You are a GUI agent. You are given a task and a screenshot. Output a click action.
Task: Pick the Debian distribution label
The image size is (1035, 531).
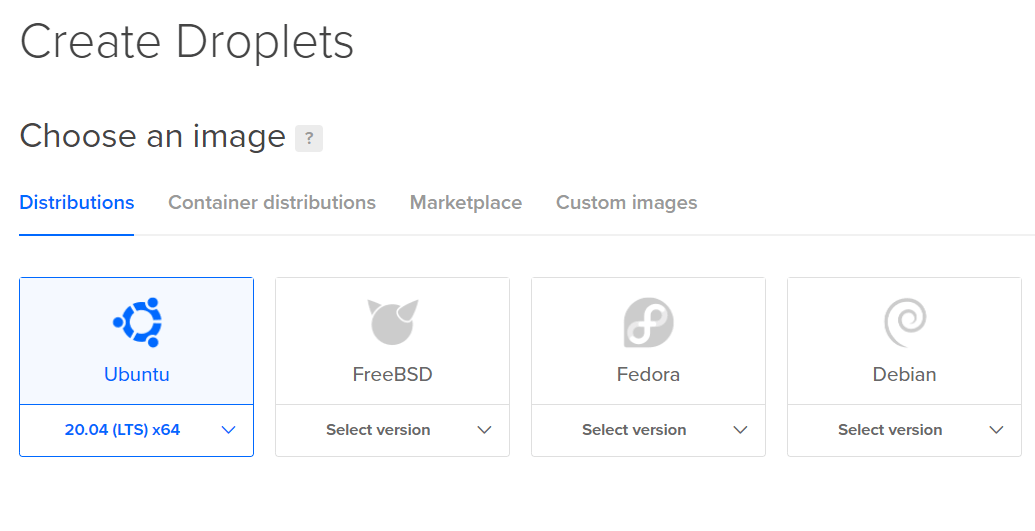pyautogui.click(x=904, y=375)
